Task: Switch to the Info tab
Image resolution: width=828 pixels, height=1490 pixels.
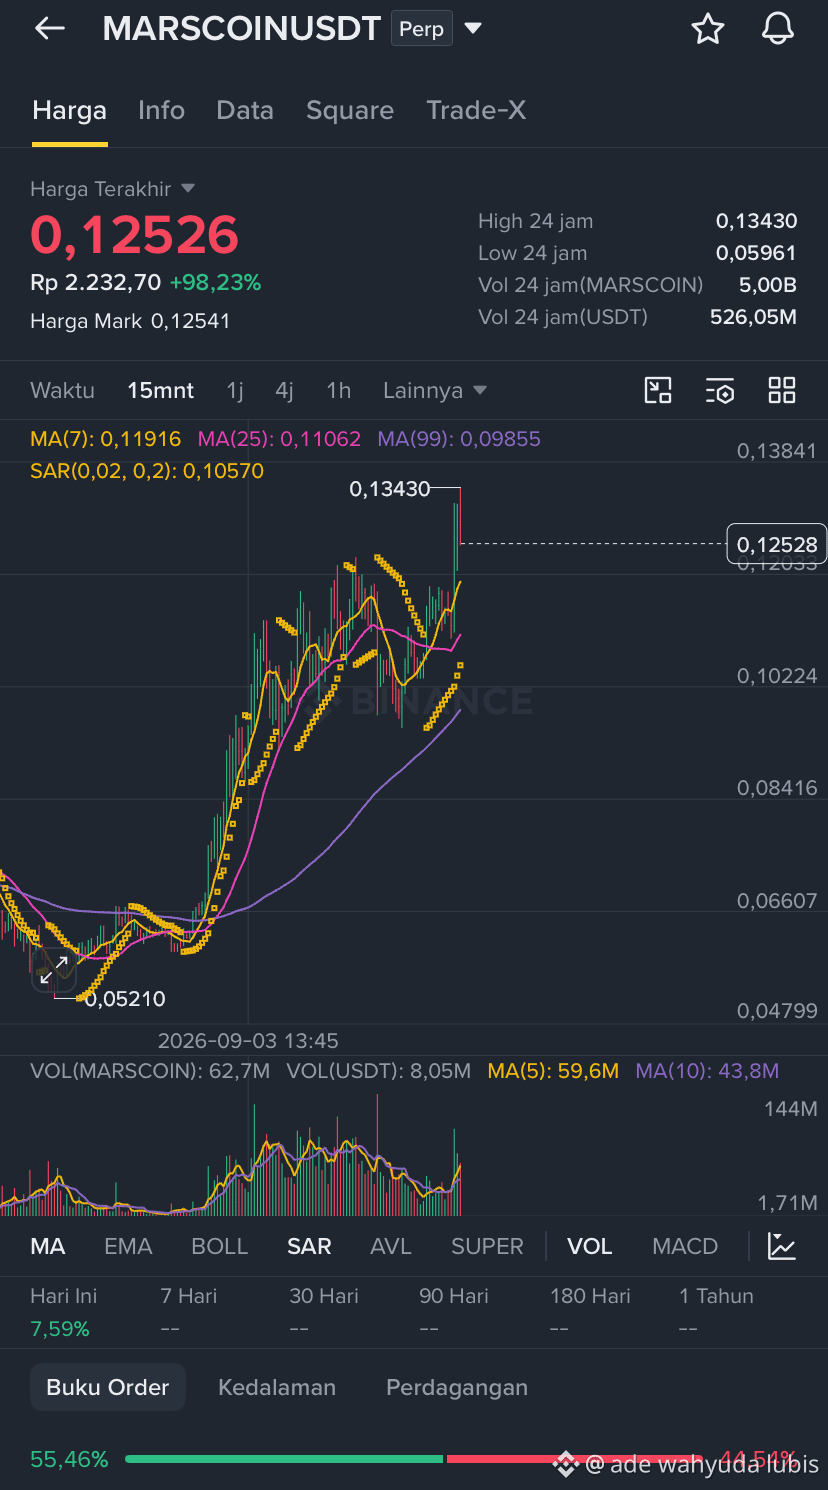Action: pos(161,110)
